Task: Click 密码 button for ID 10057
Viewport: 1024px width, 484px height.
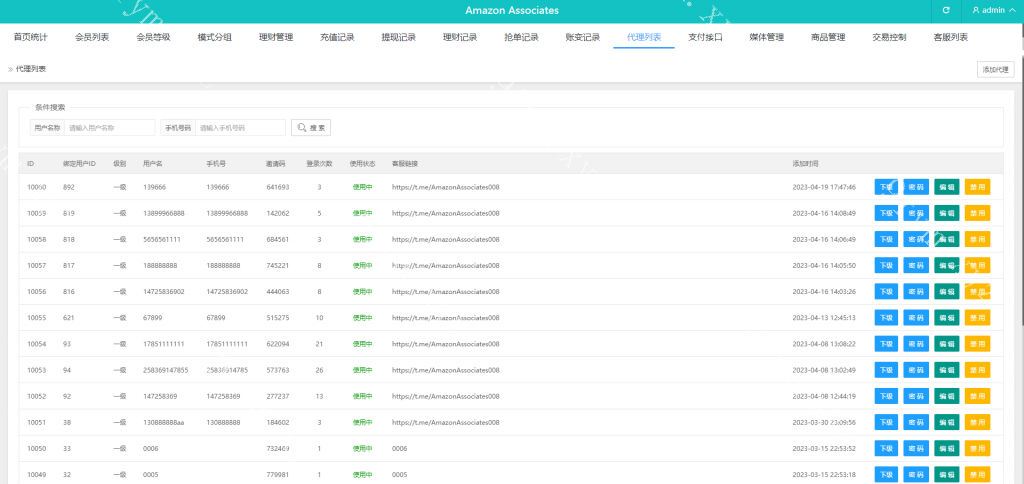Action: click(x=916, y=265)
